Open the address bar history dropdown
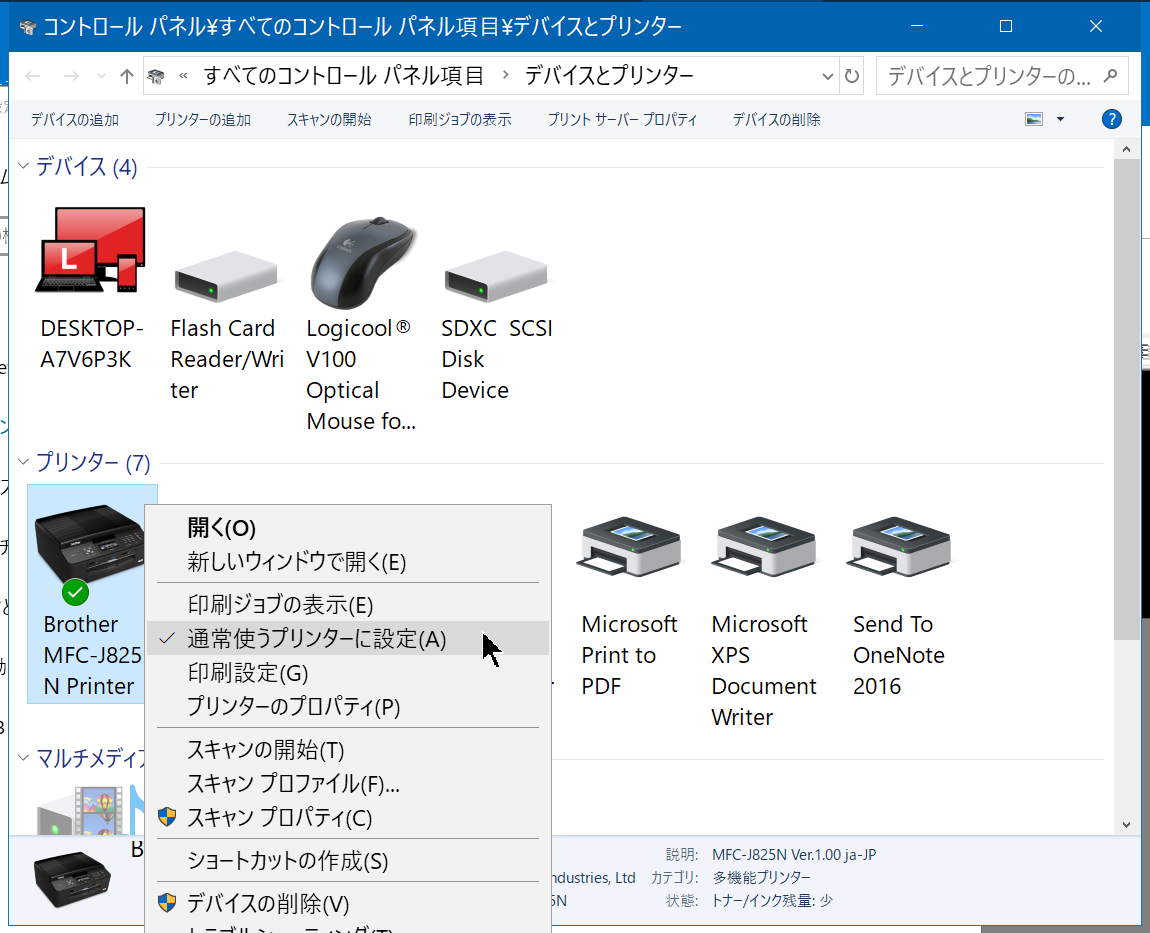The height and width of the screenshot is (933, 1150). click(827, 76)
